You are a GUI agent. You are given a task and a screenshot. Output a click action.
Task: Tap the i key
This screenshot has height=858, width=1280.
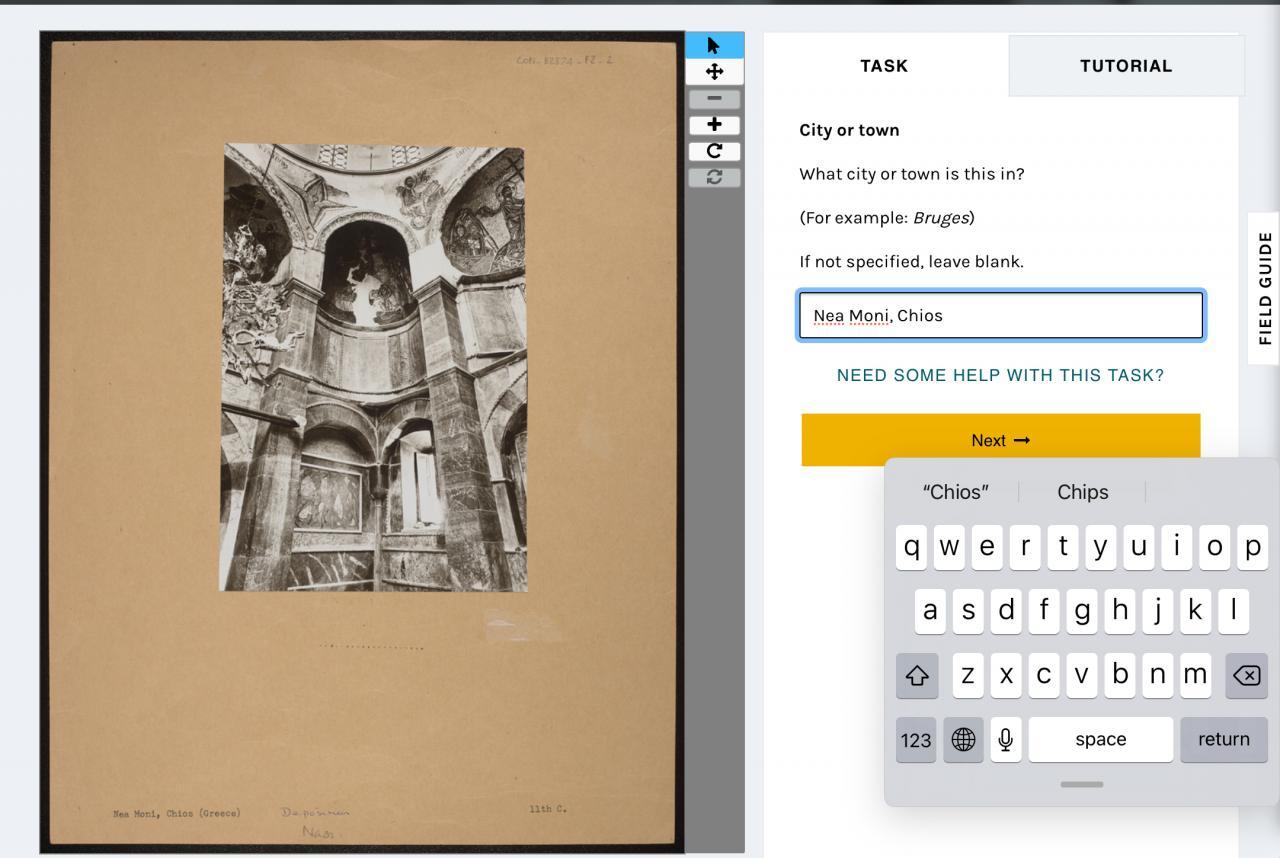(x=1177, y=547)
